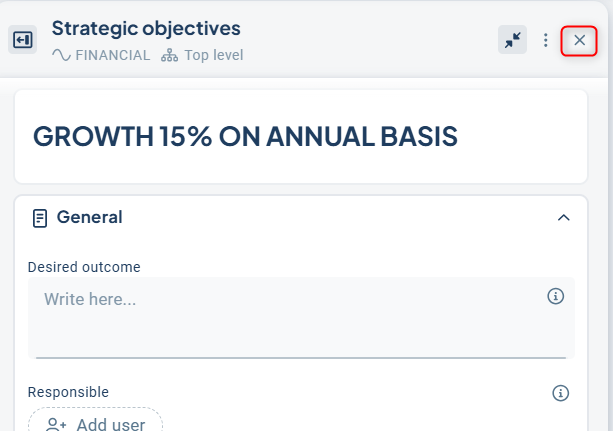This screenshot has width=613, height=431.
Task: Click the General section header label
Action: coord(89,217)
